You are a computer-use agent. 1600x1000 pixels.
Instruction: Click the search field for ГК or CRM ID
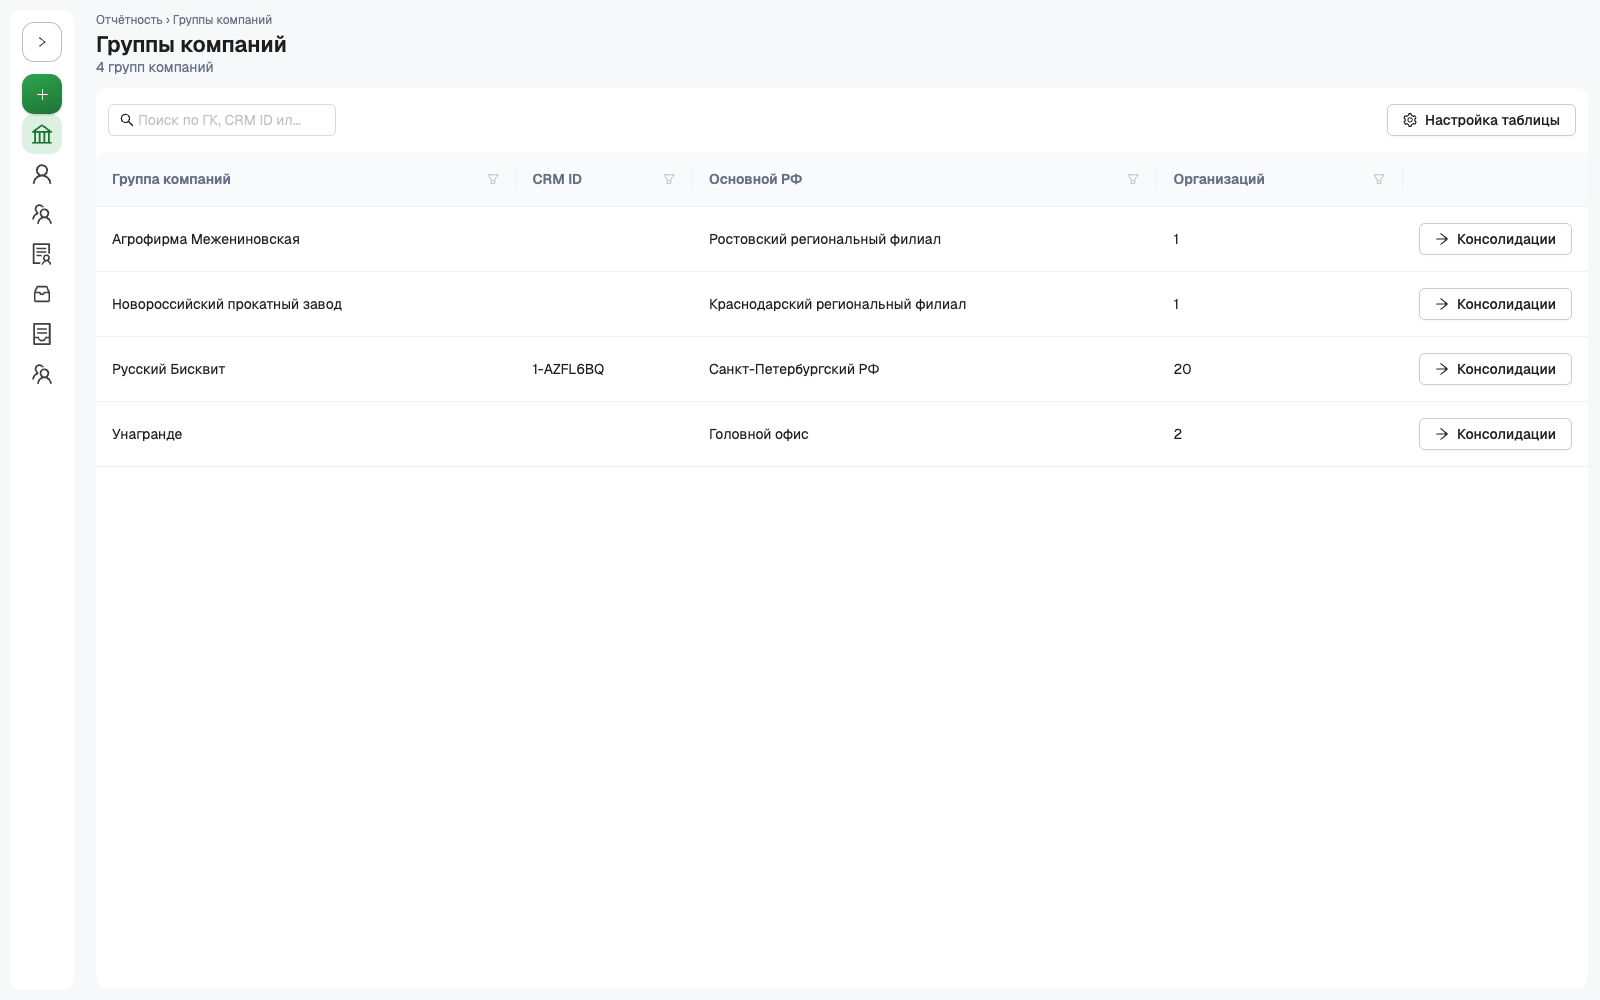pyautogui.click(x=222, y=120)
